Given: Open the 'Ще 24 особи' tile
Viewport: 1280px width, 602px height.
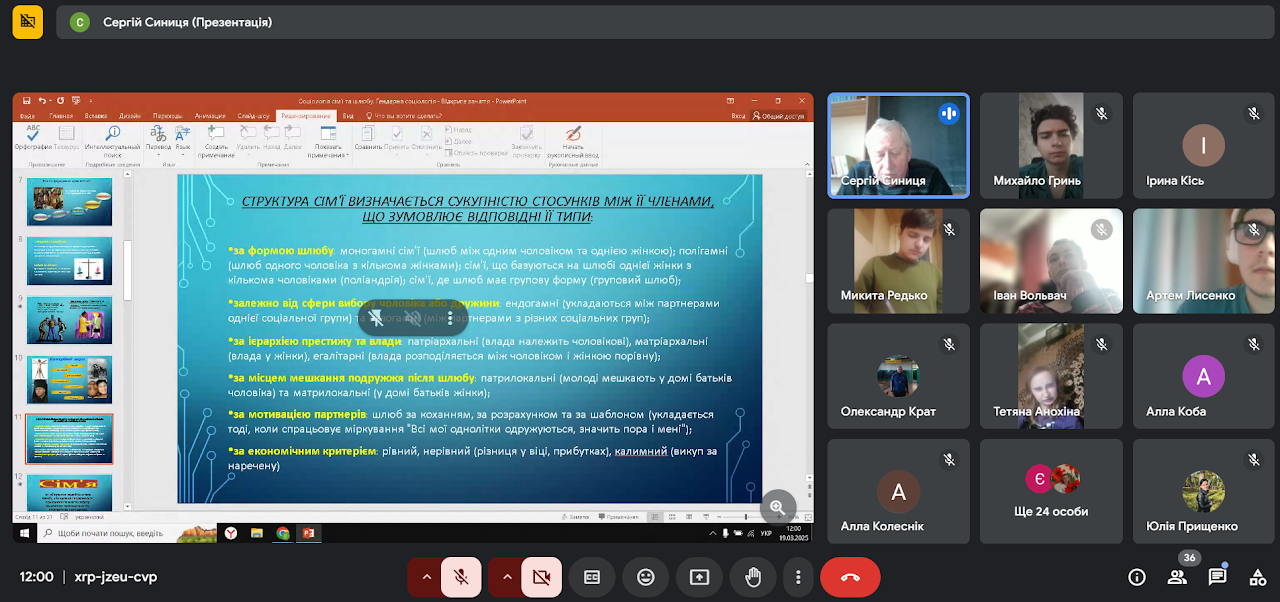Looking at the screenshot, I should point(1051,491).
